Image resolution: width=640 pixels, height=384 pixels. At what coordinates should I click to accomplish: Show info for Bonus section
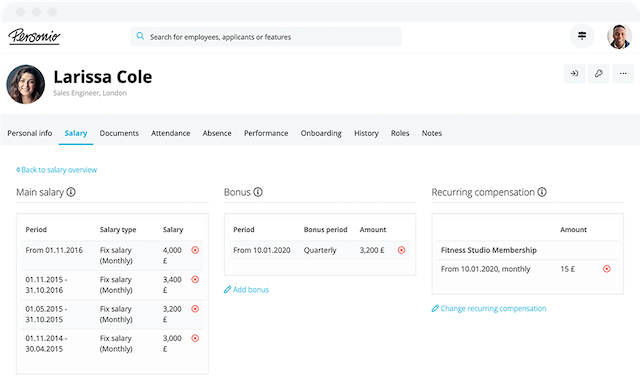tap(258, 192)
